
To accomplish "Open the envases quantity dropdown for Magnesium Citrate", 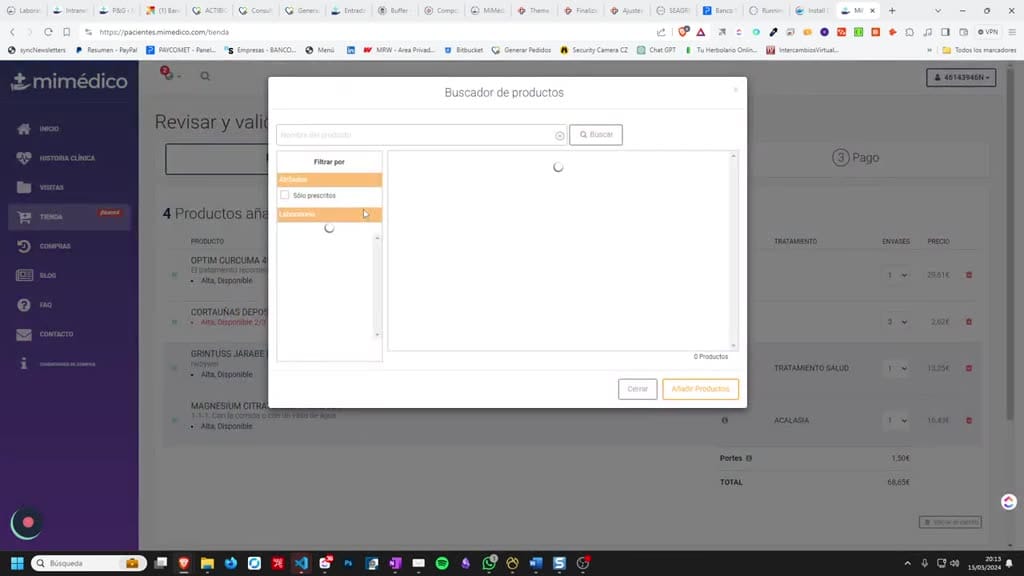I will pyautogui.click(x=897, y=421).
